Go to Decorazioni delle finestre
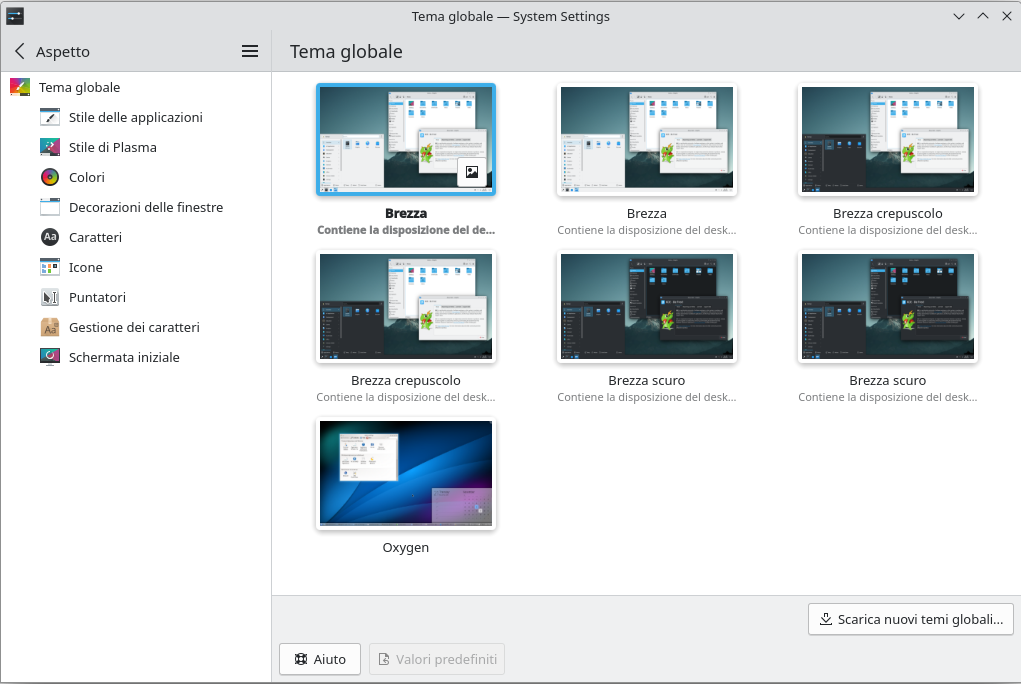1021x684 pixels. 145,207
